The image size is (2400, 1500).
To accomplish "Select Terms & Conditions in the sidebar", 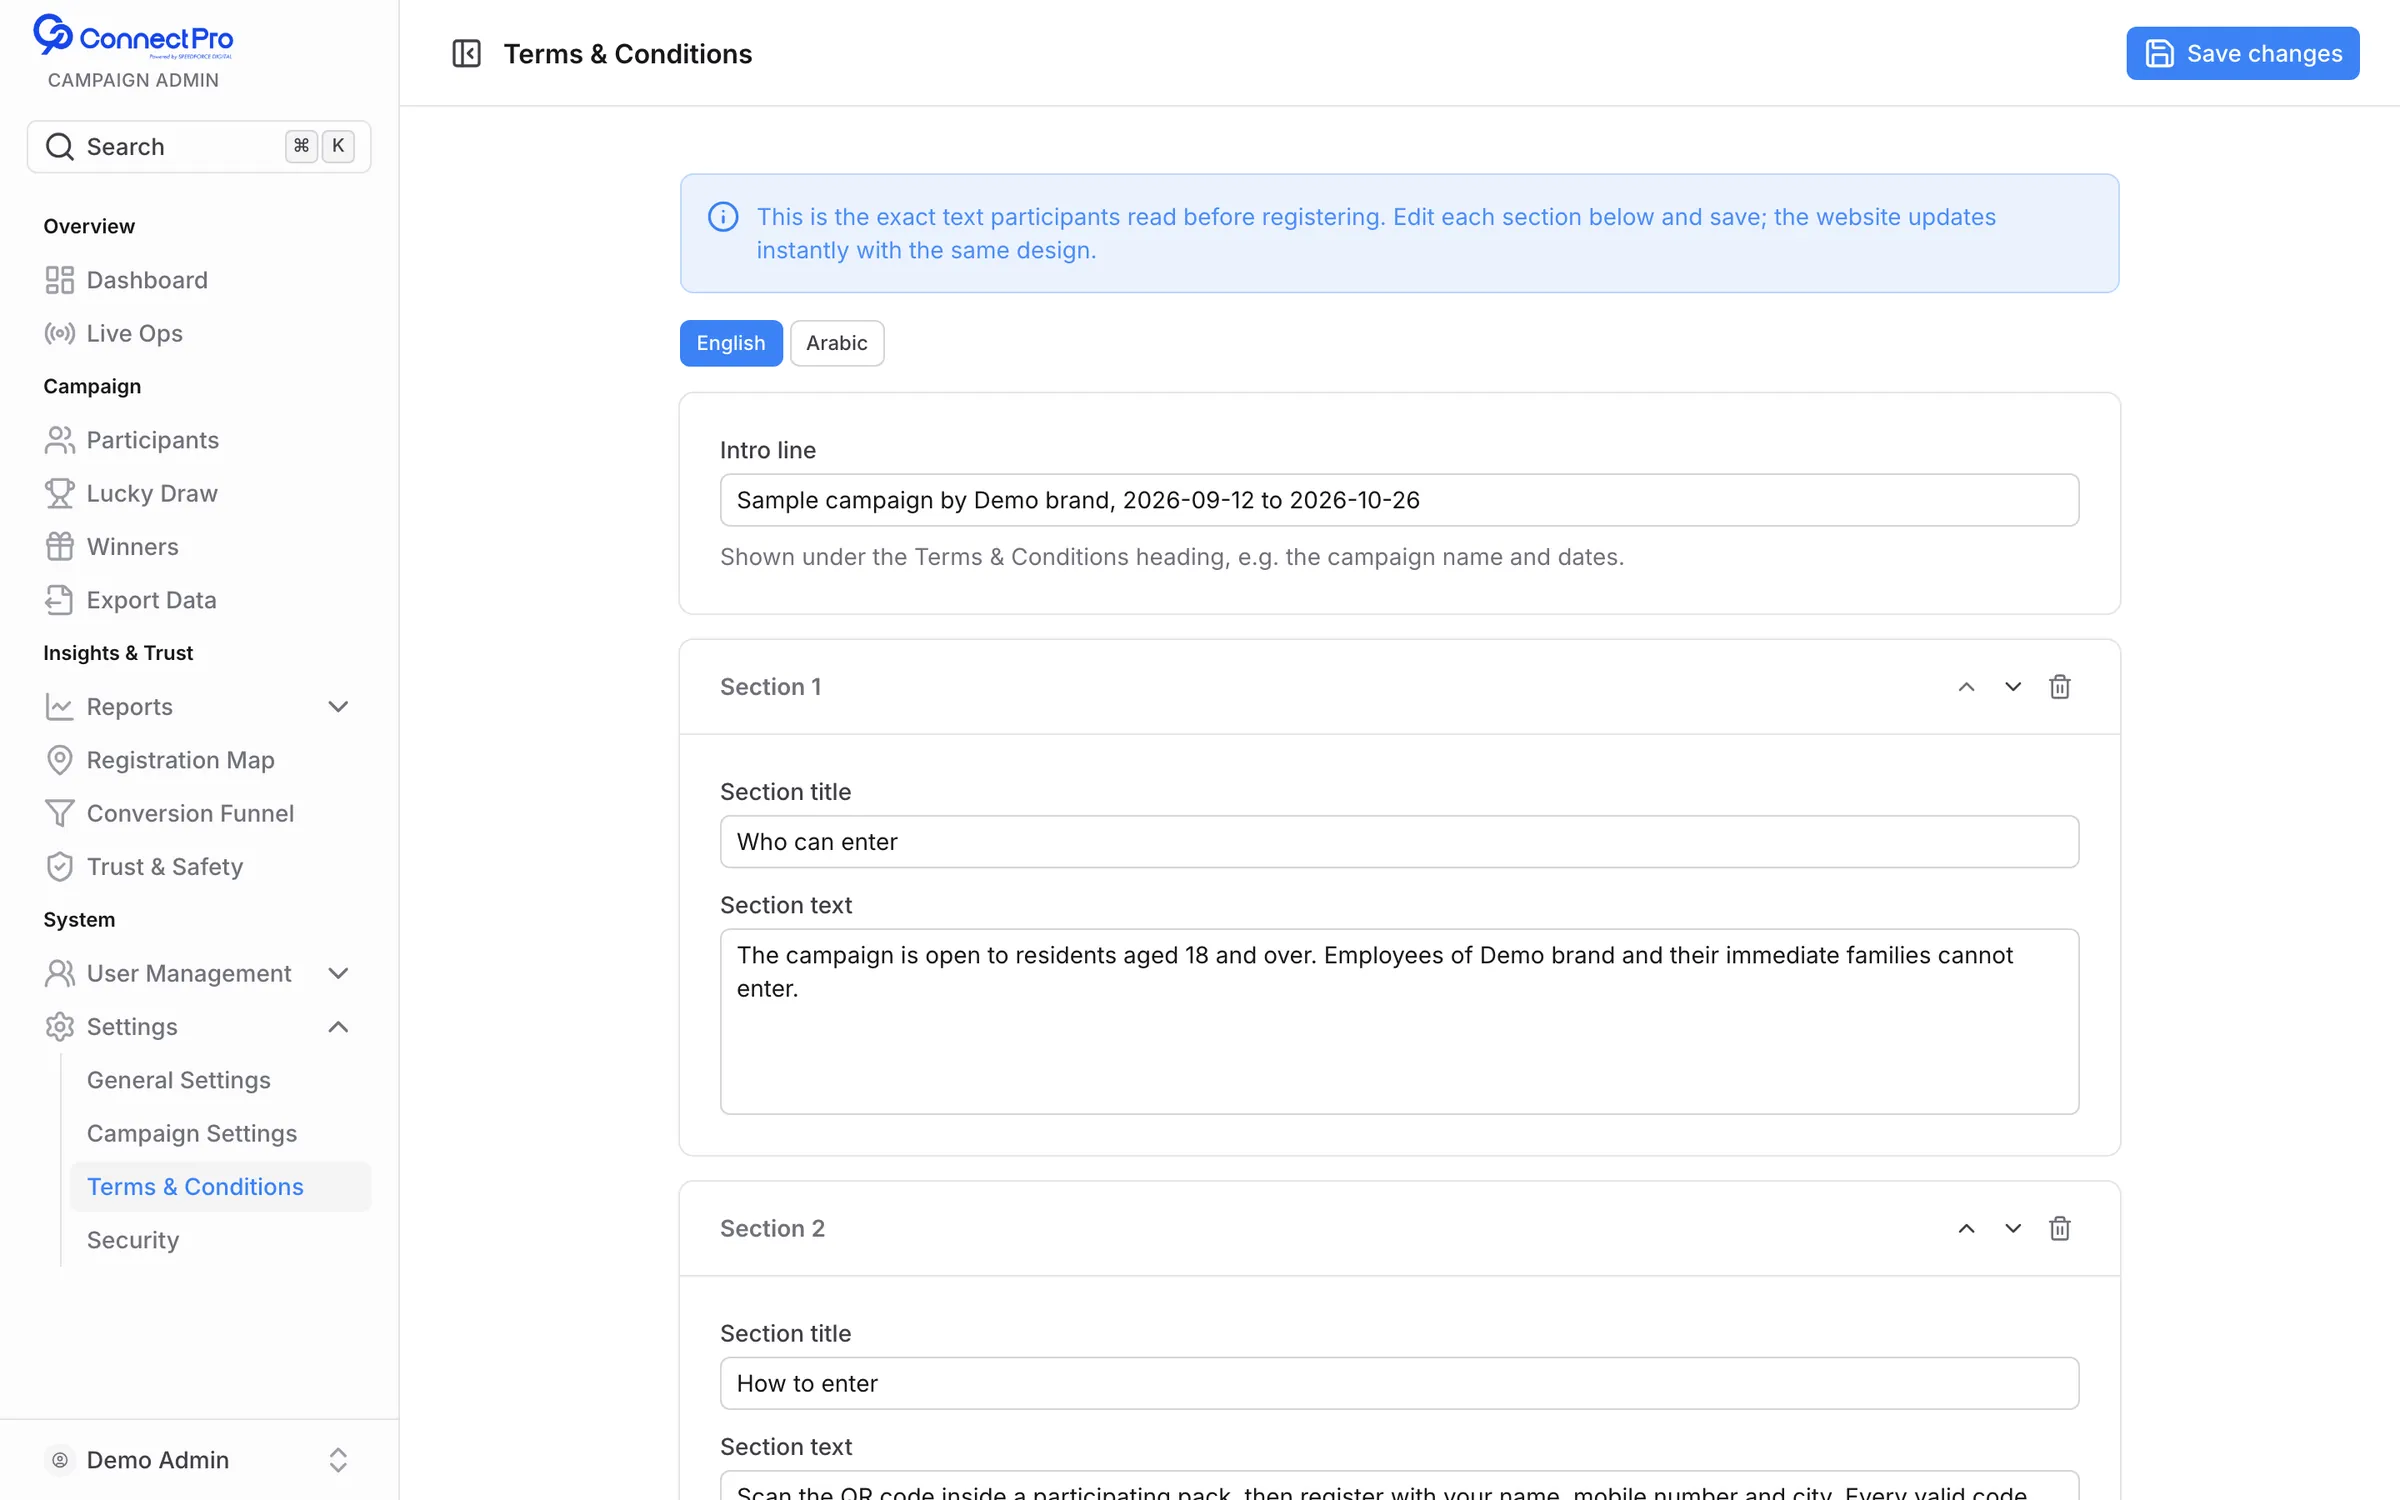I will tap(220, 1187).
